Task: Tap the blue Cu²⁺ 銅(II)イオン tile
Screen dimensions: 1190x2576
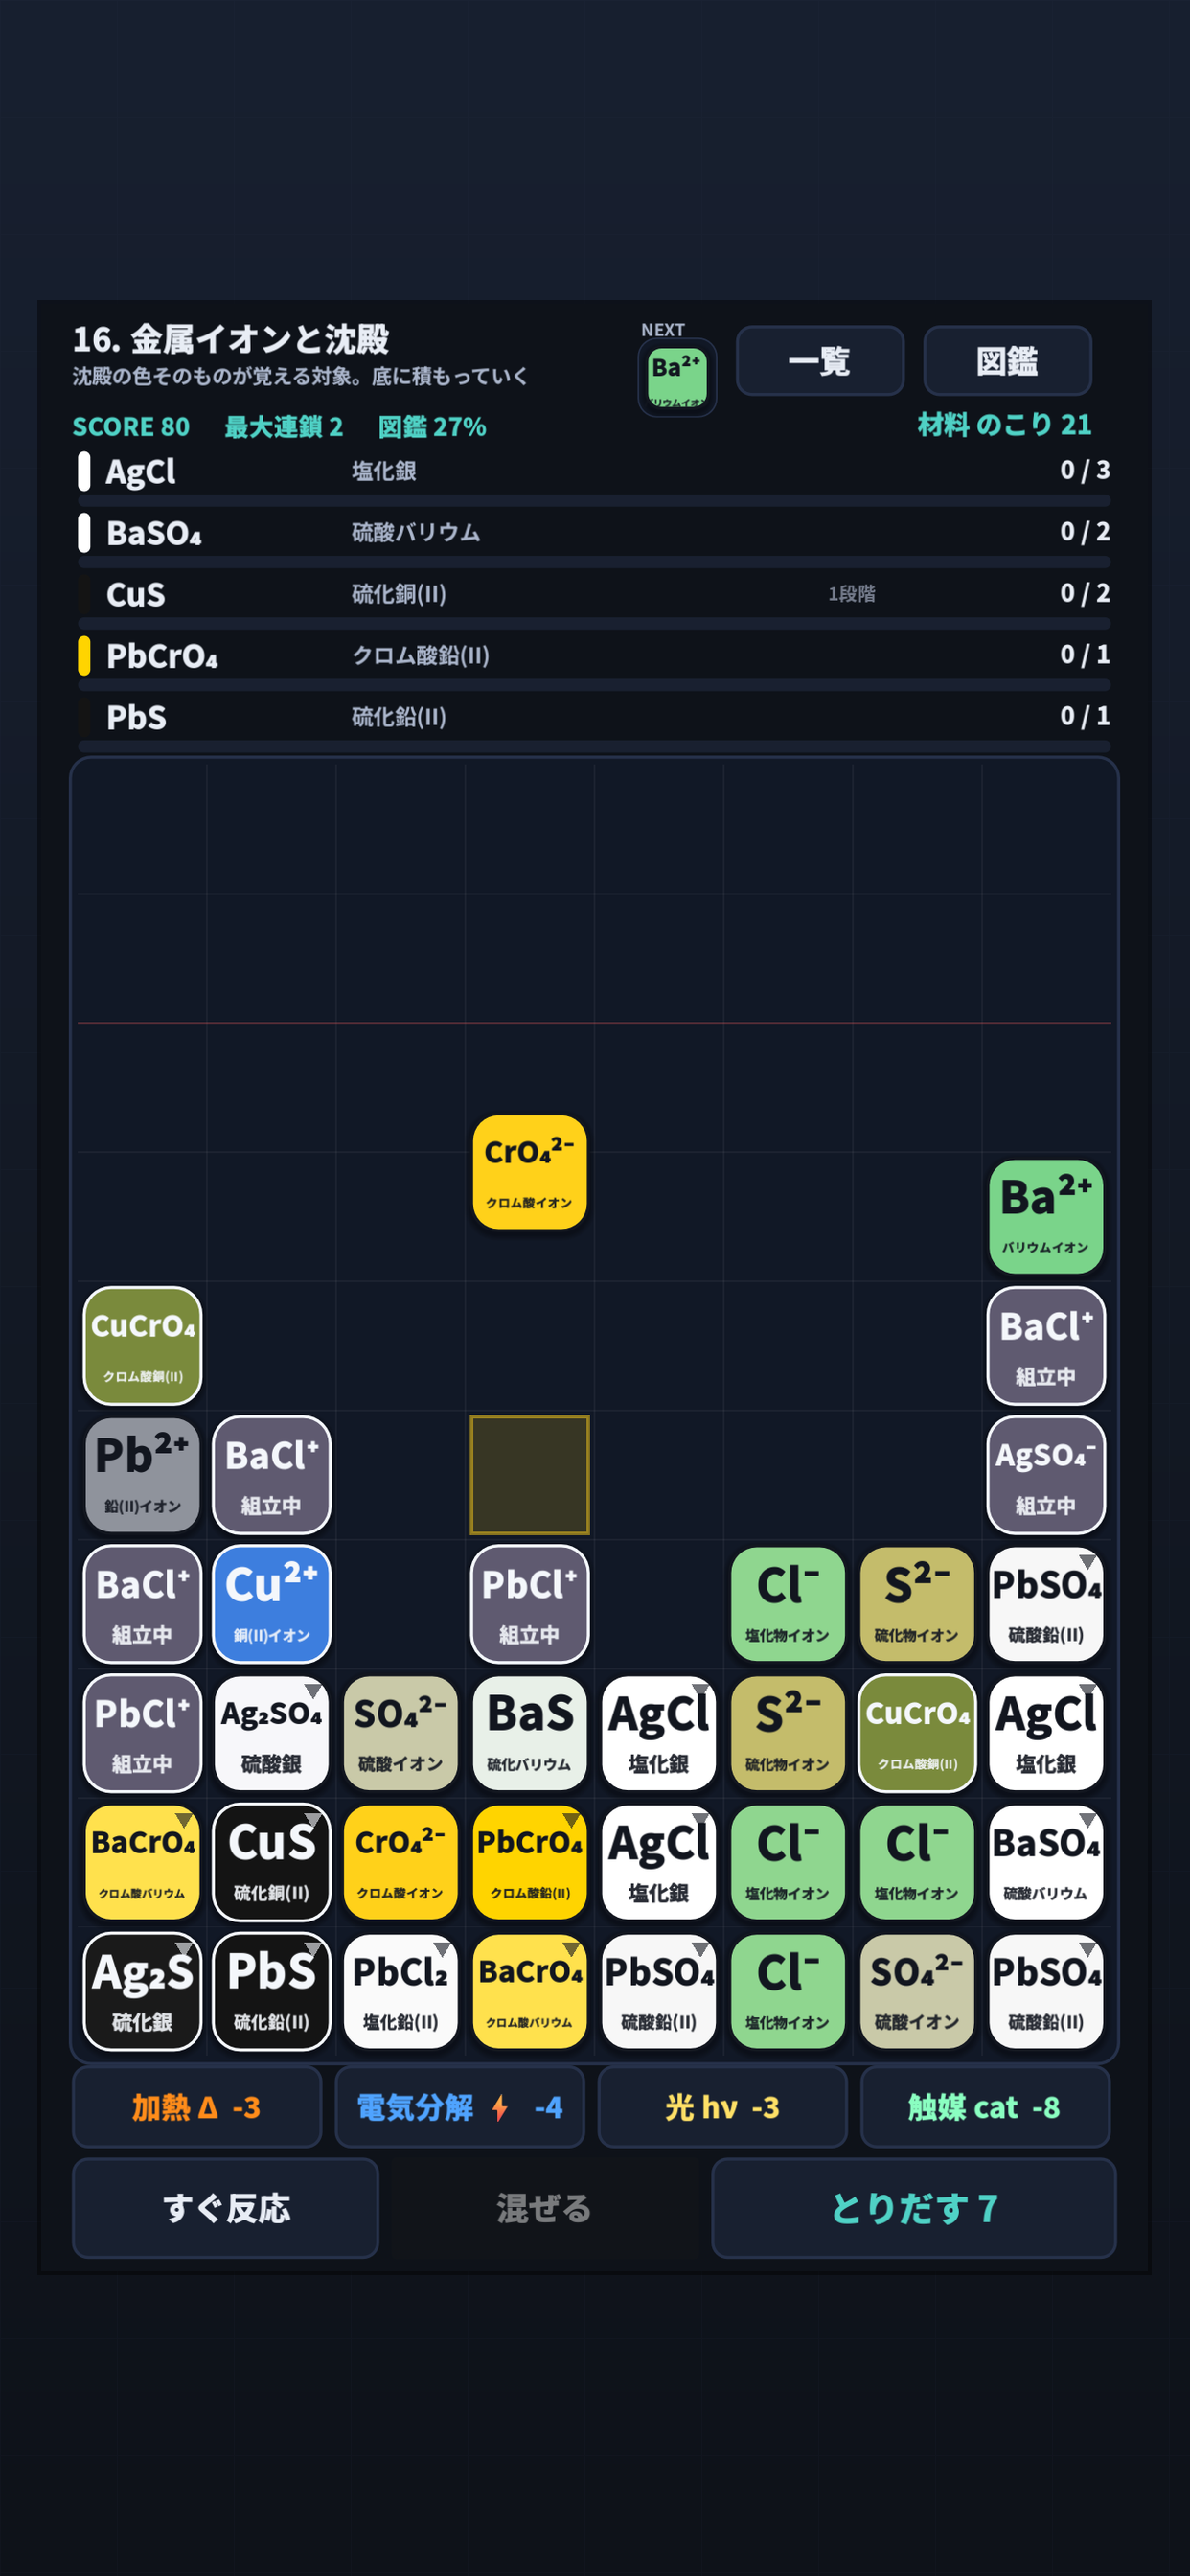Action: (x=271, y=1604)
